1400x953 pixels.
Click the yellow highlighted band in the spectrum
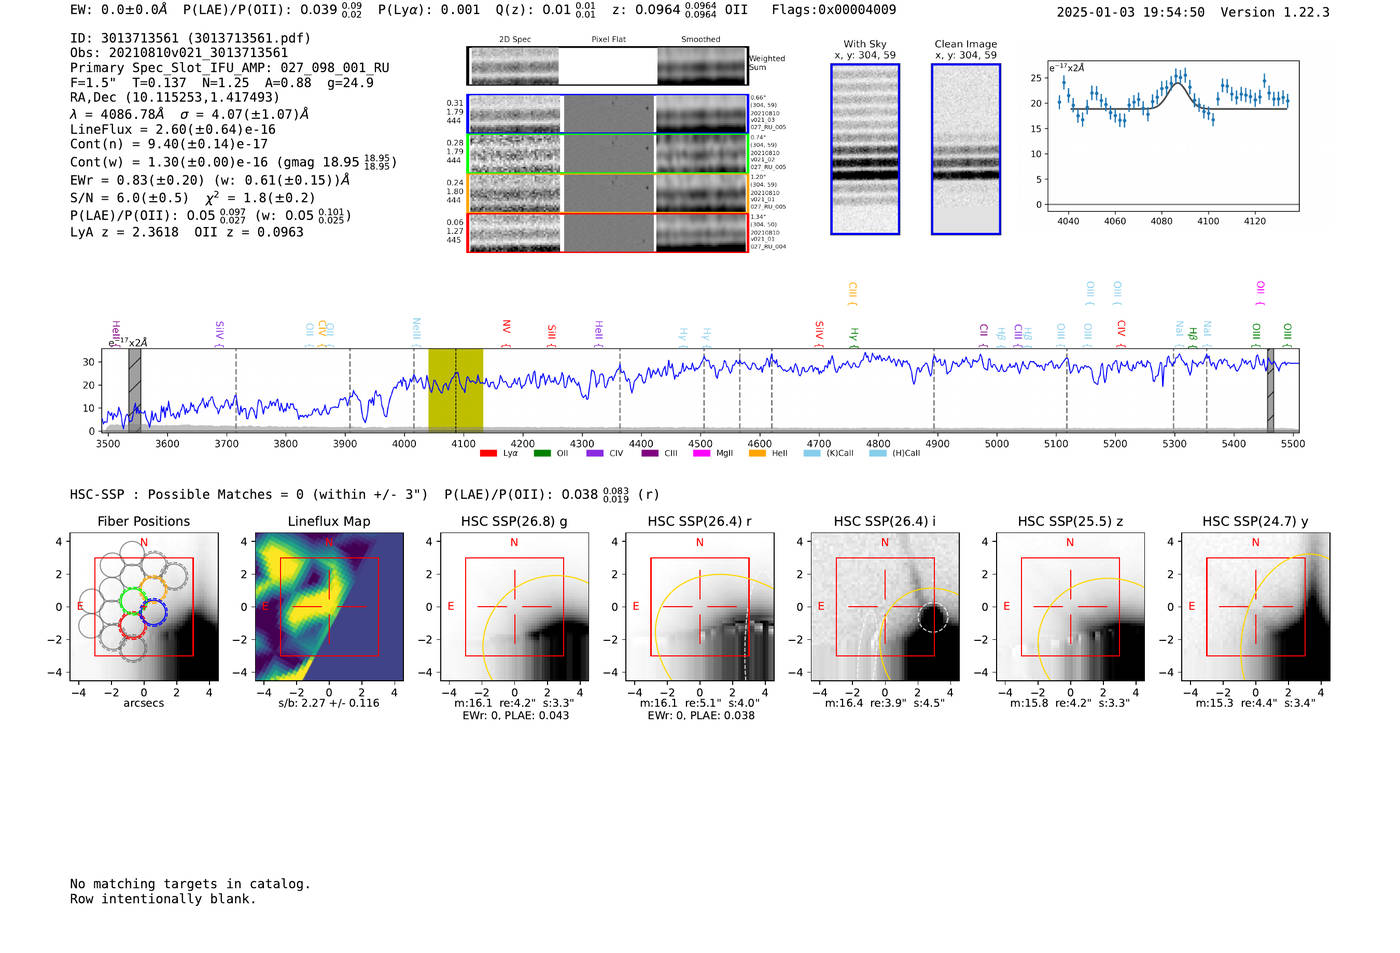[456, 390]
